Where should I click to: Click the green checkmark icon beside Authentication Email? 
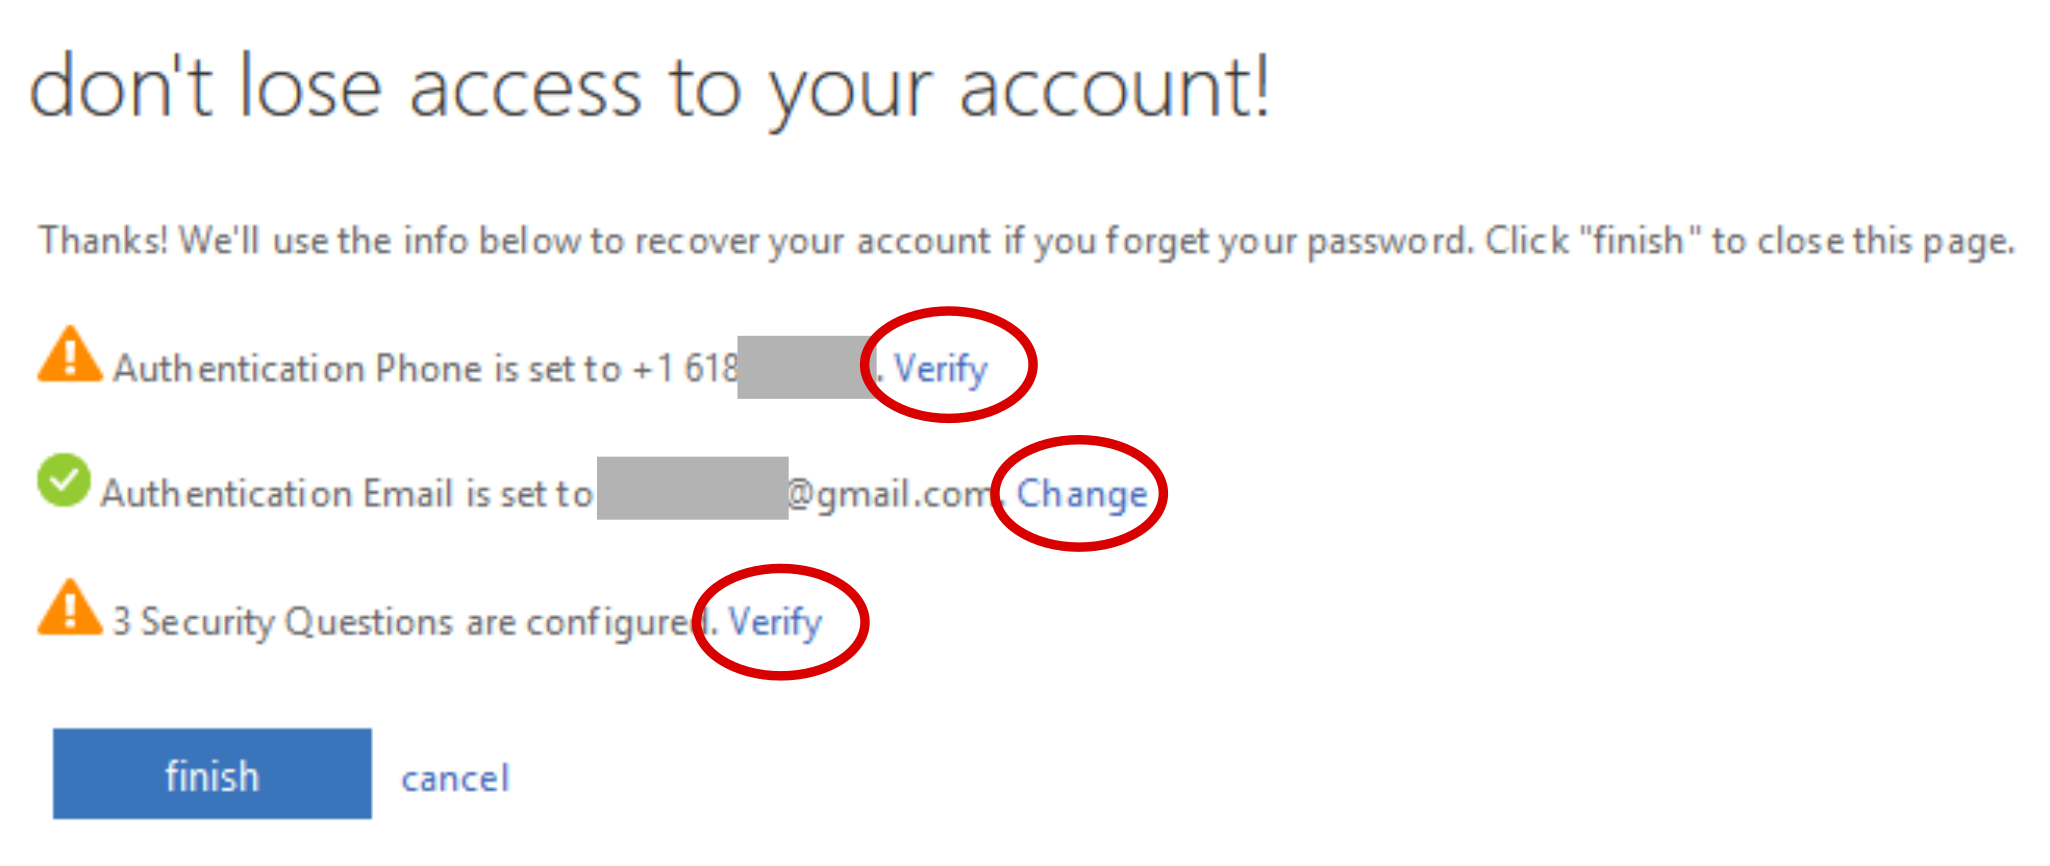pyautogui.click(x=63, y=481)
